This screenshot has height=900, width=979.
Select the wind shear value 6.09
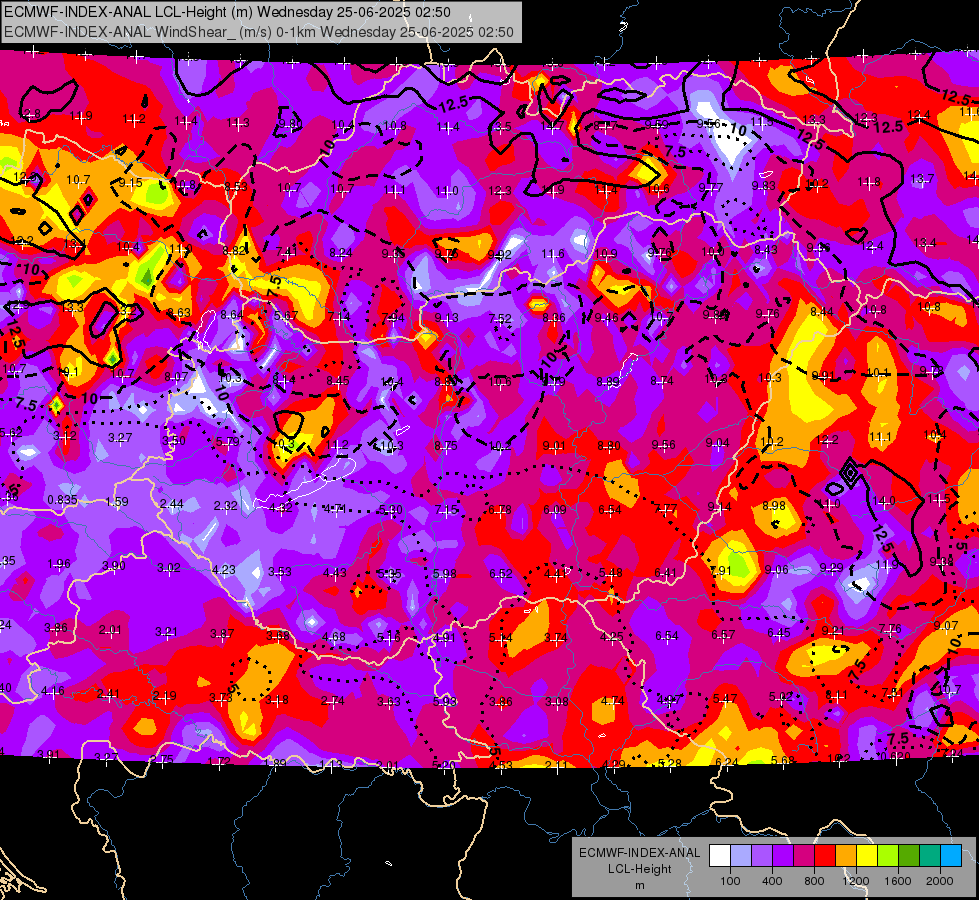coord(554,510)
